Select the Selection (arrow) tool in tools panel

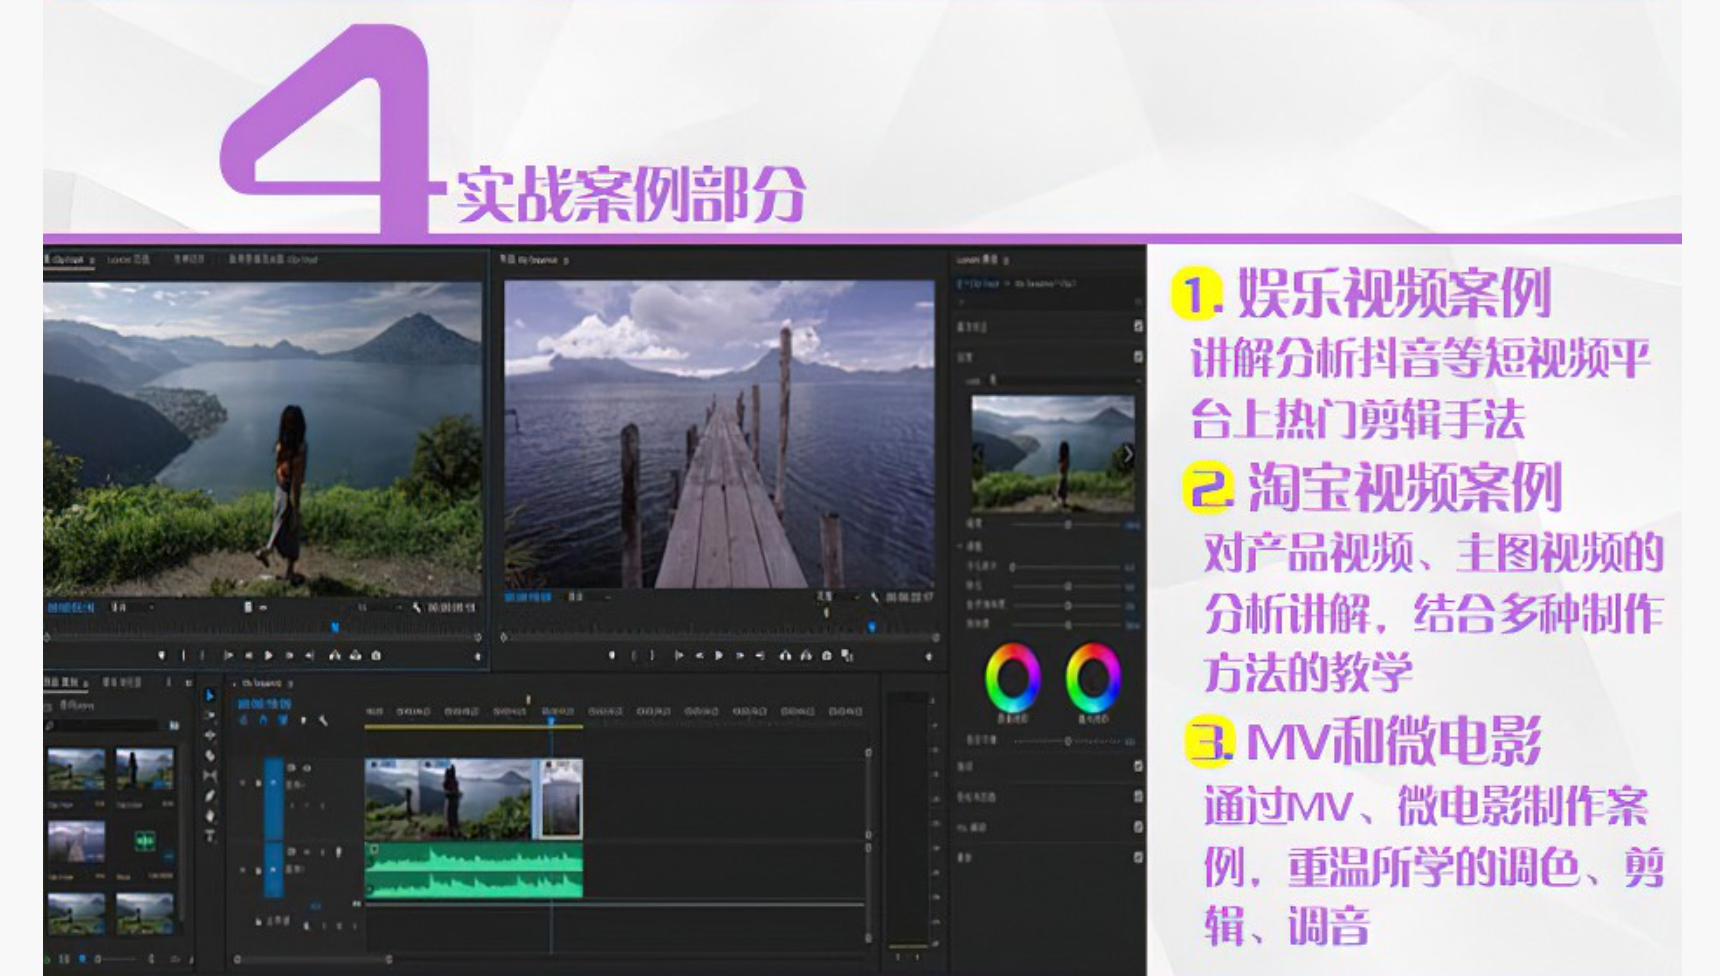point(210,695)
